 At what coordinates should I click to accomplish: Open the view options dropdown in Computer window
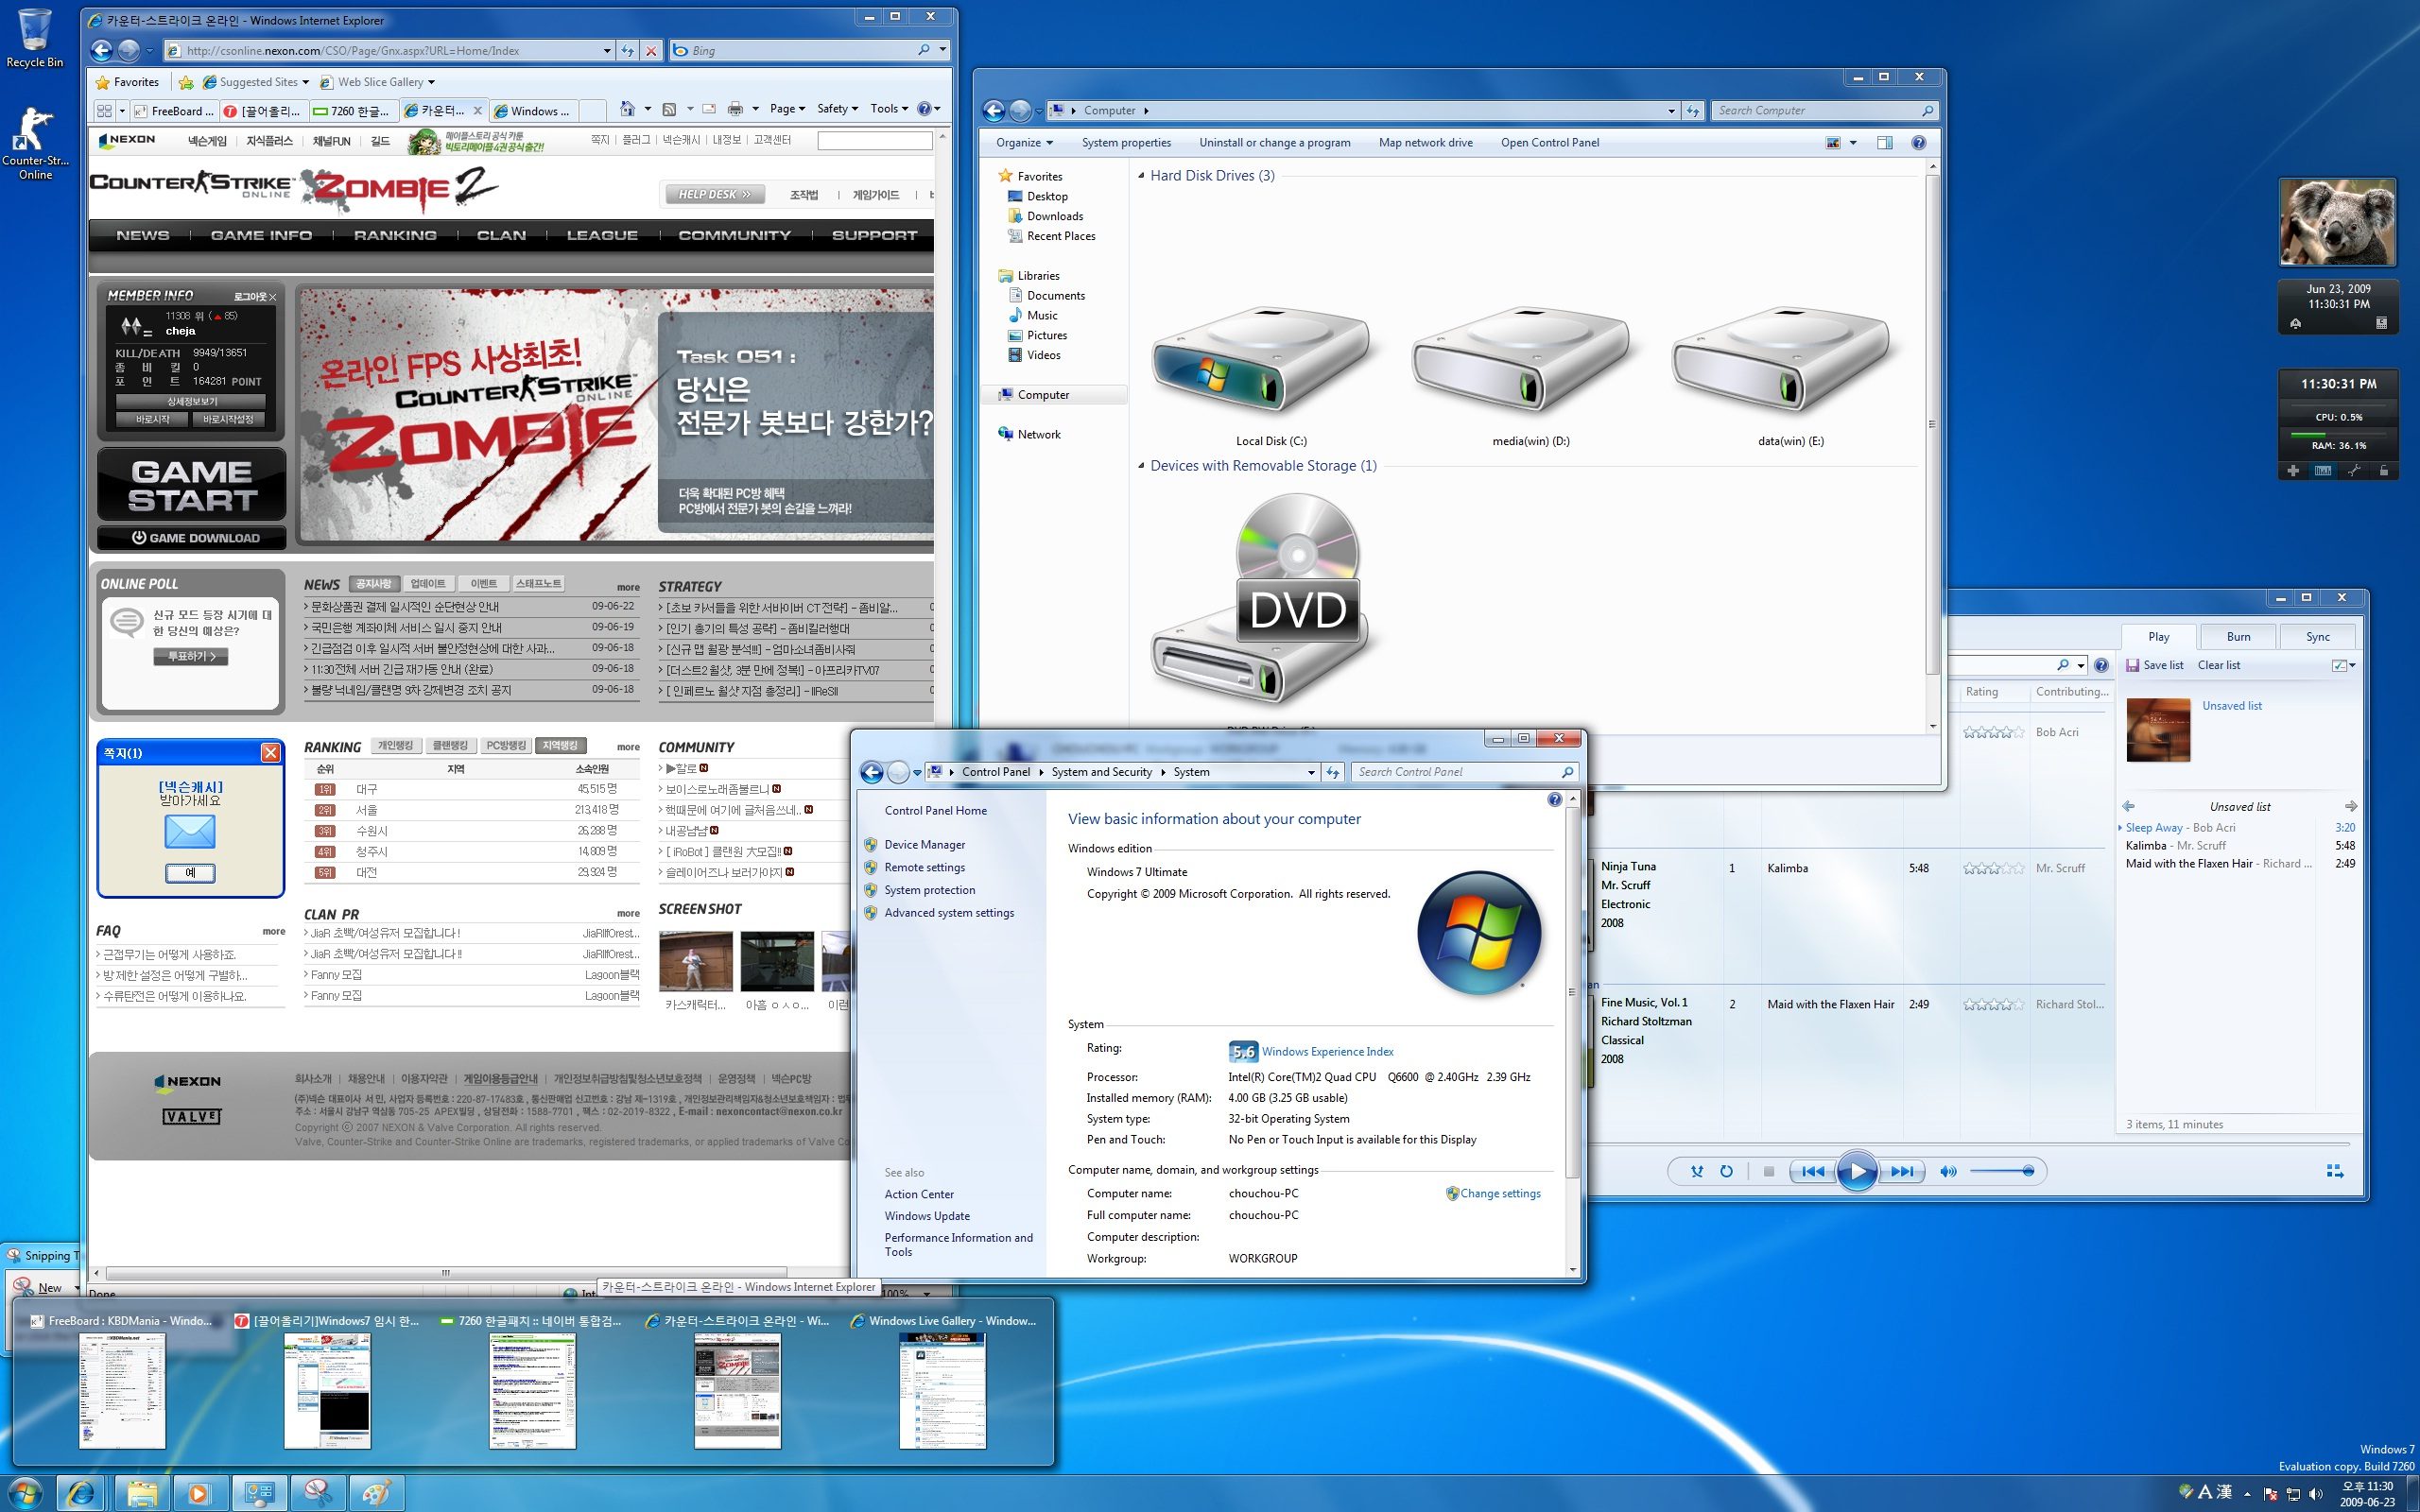[x=1853, y=143]
